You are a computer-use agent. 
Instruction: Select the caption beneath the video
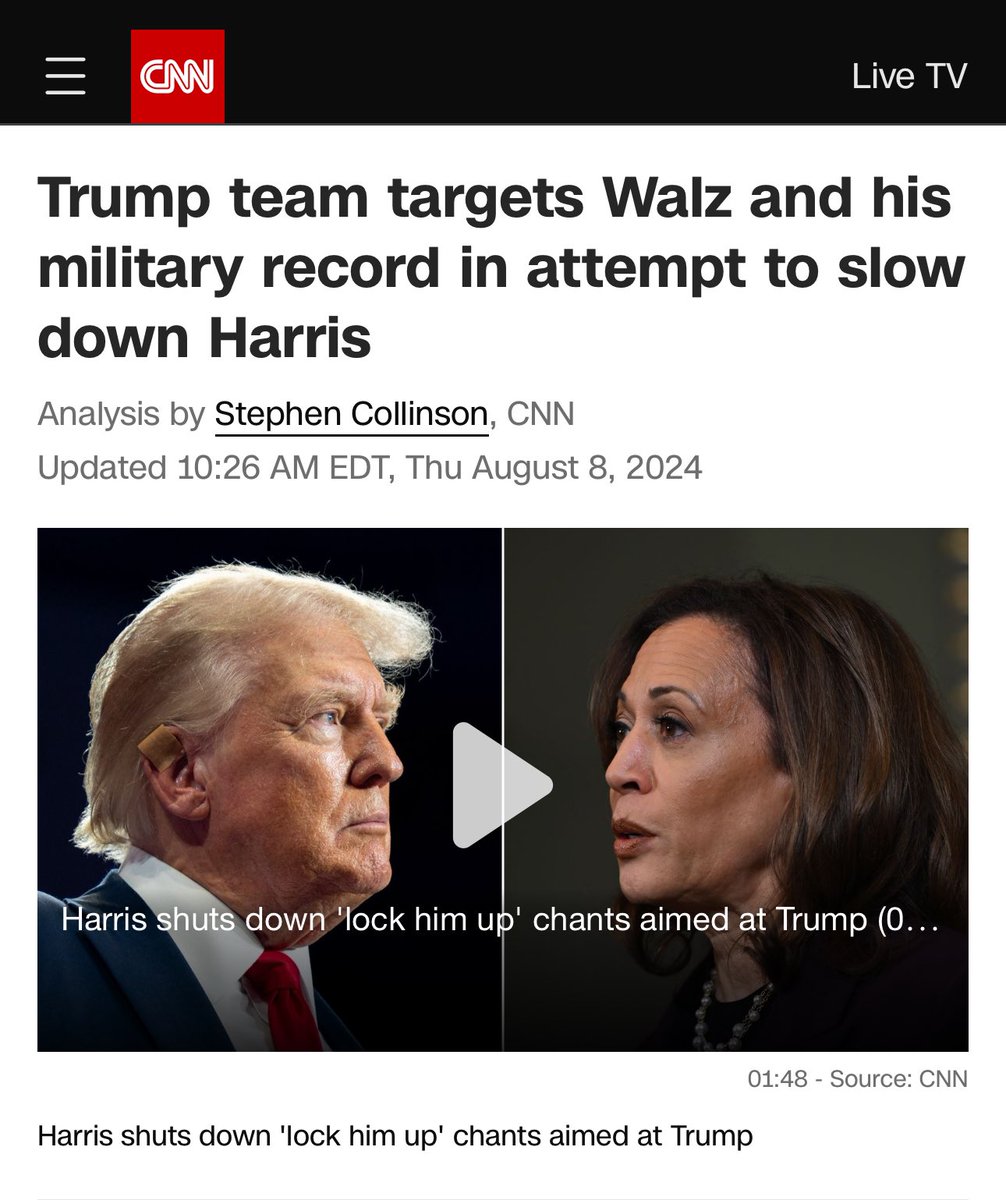pyautogui.click(x=395, y=1137)
